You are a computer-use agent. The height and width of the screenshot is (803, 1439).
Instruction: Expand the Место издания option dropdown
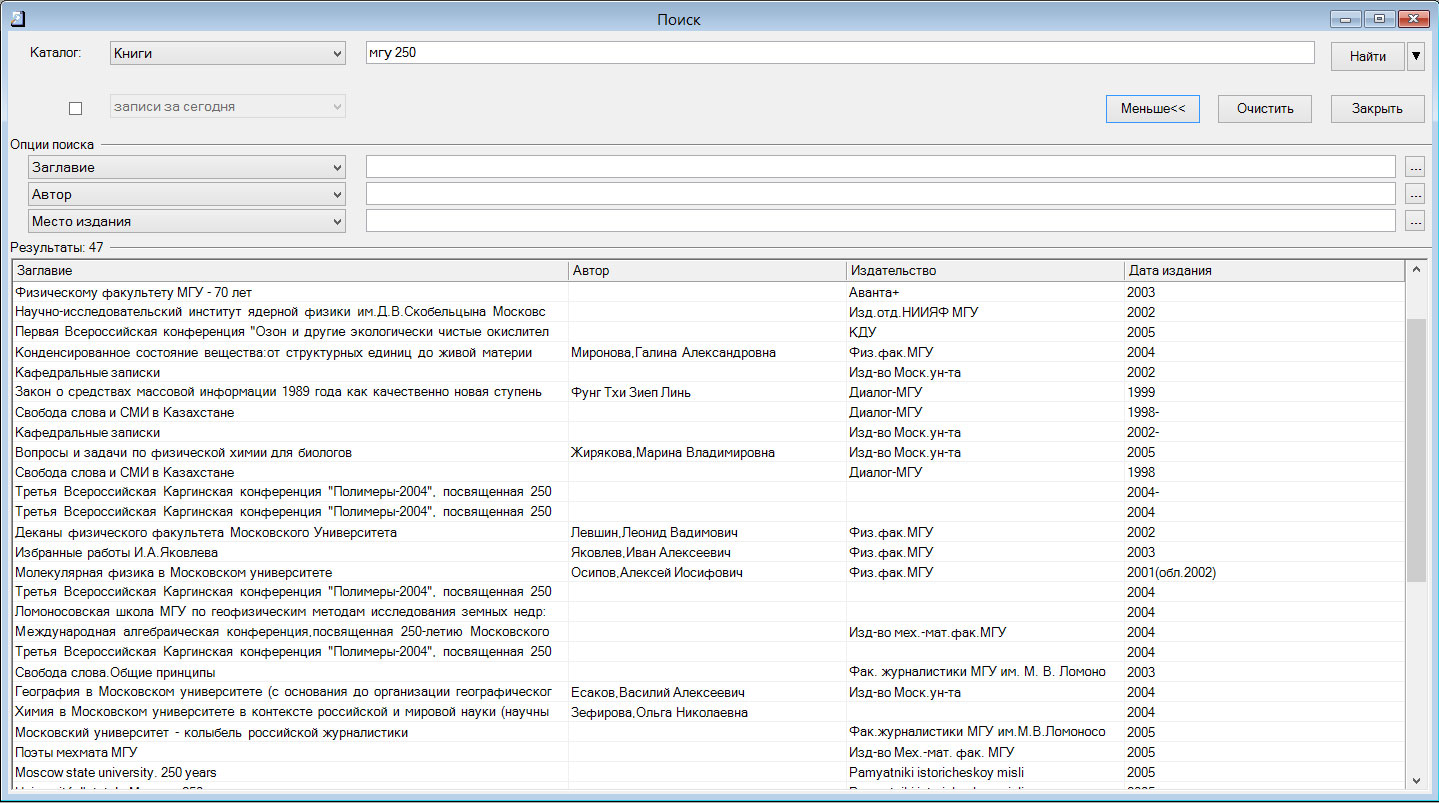click(x=187, y=221)
